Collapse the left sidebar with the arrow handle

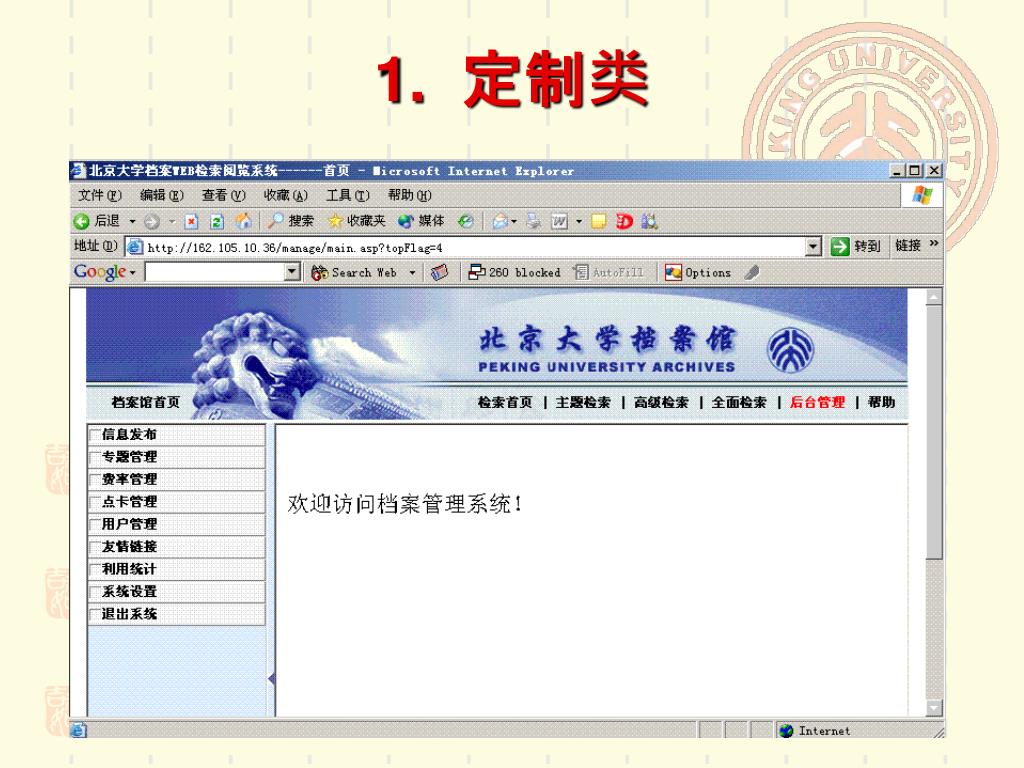tap(271, 679)
